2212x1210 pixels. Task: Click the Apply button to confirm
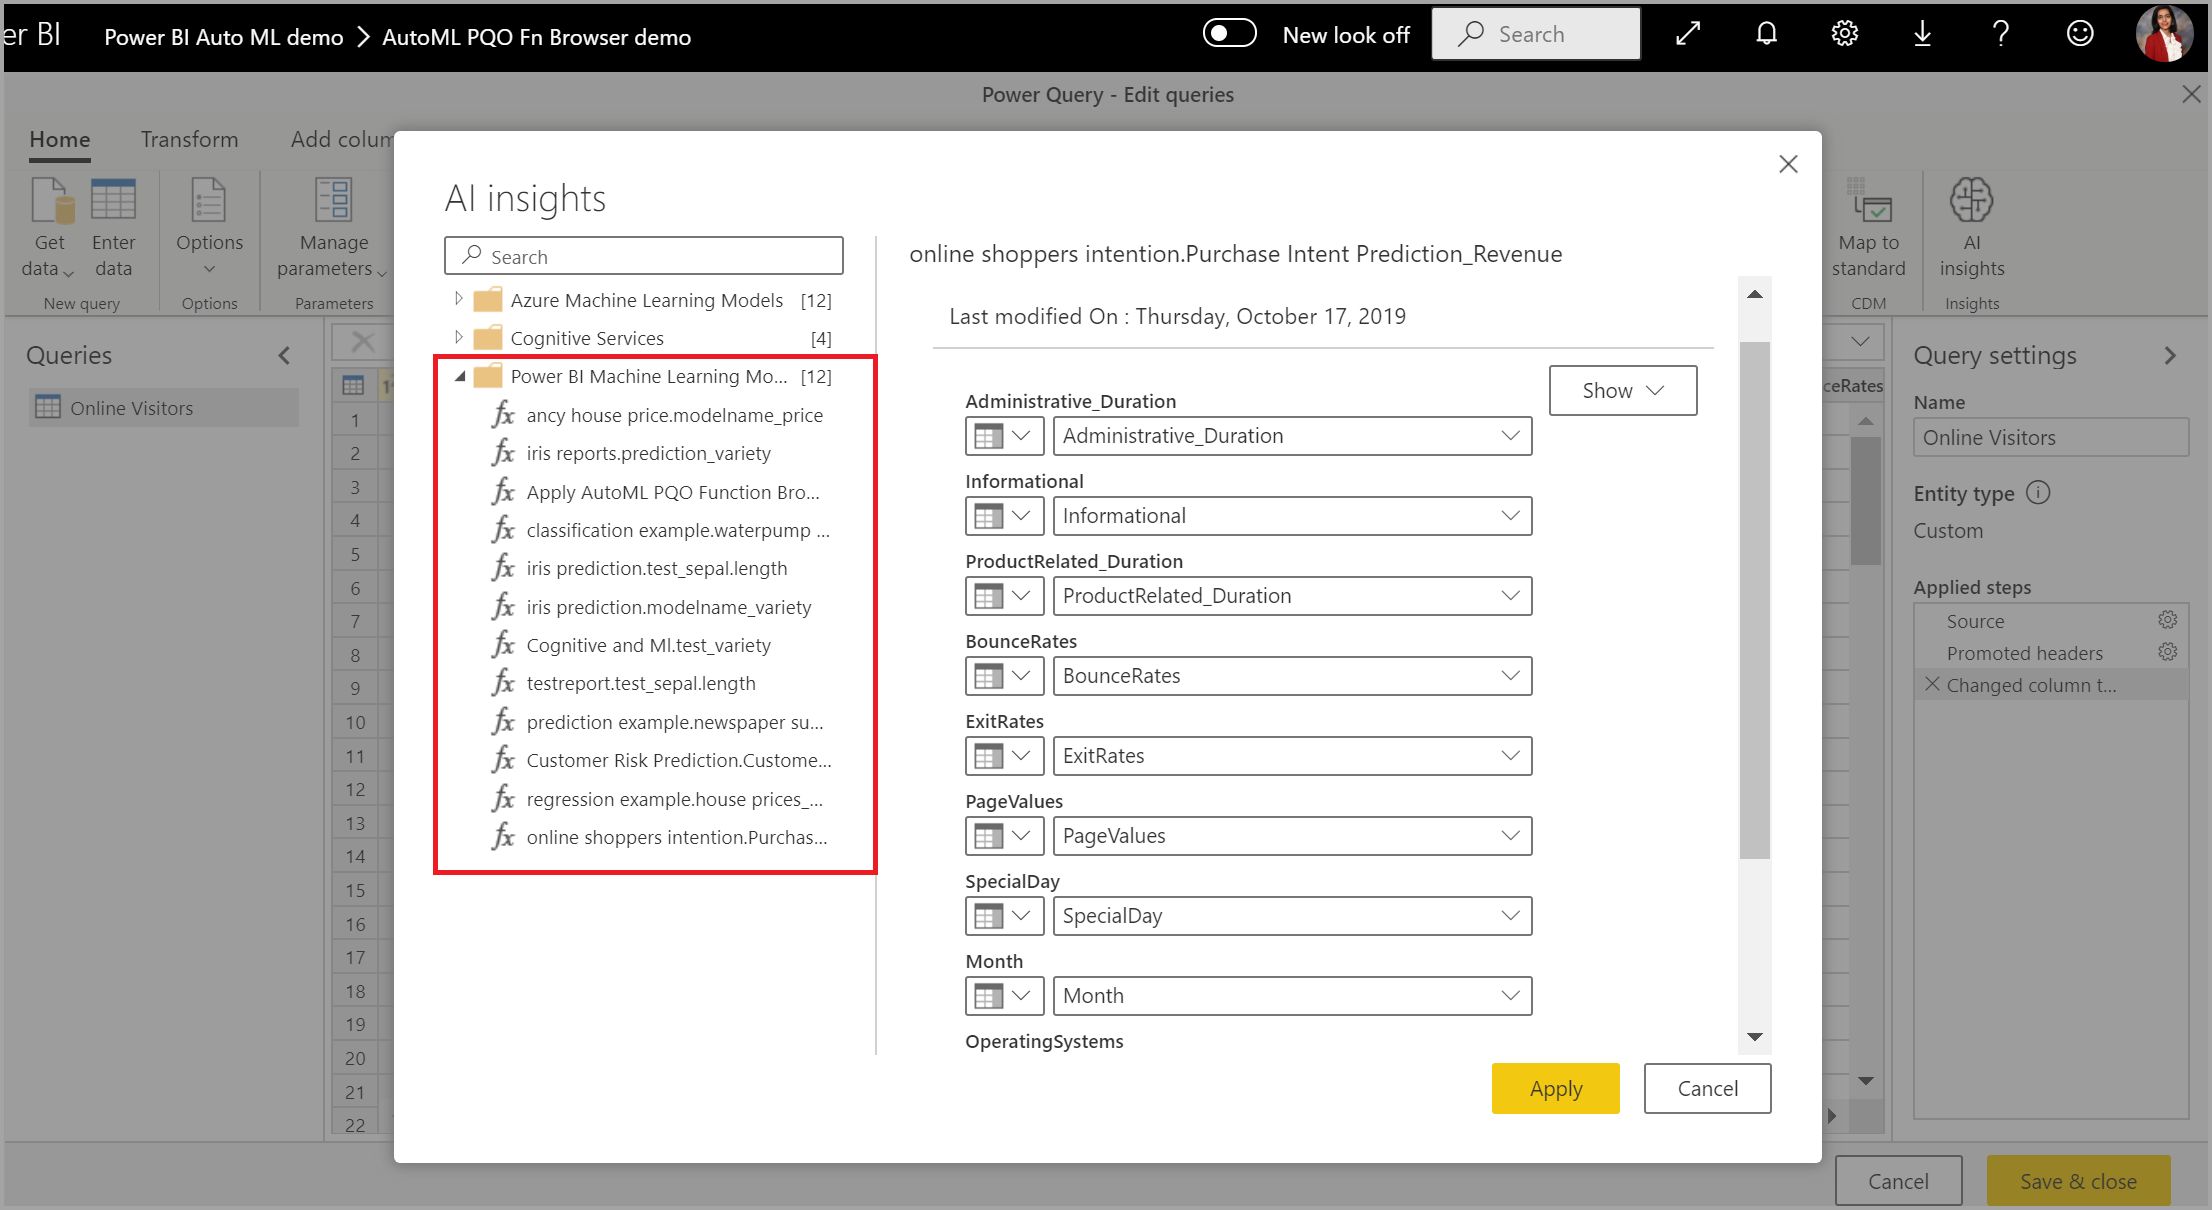(x=1555, y=1089)
